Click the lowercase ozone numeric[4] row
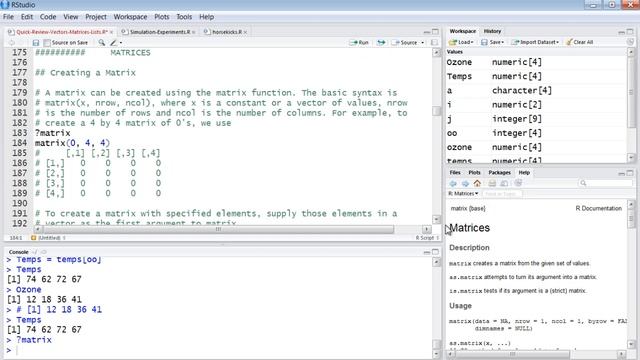This screenshot has height=360, width=640. [536, 147]
